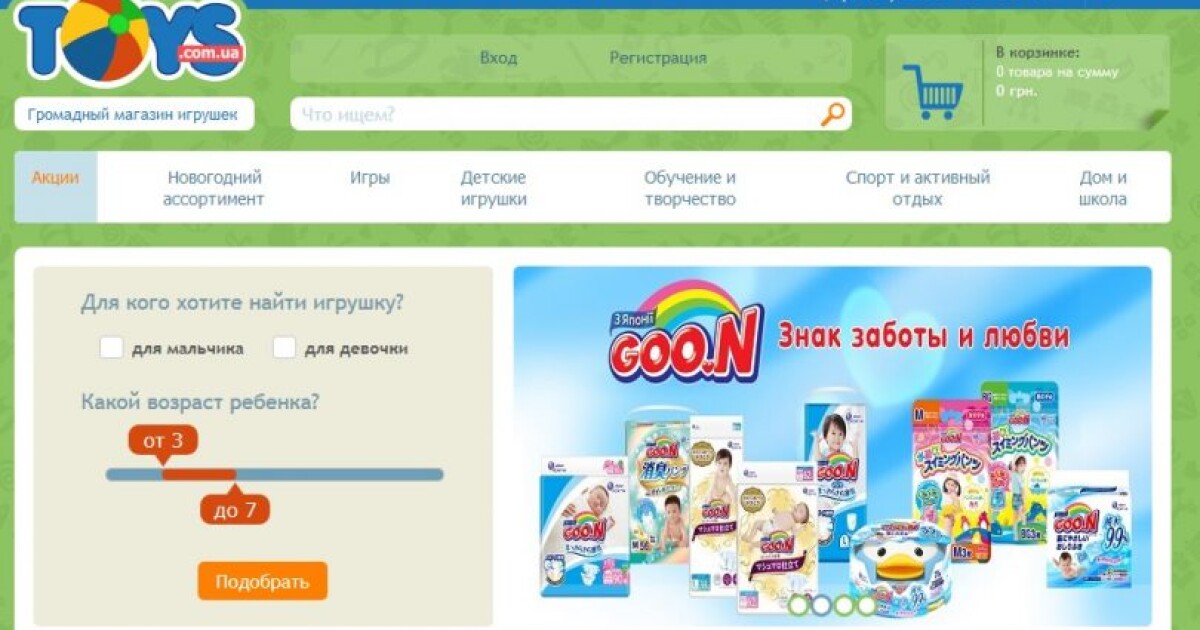Screen dimensions: 1200x630
Task: Select the fourth banner carousel dot
Action: [x=866, y=605]
